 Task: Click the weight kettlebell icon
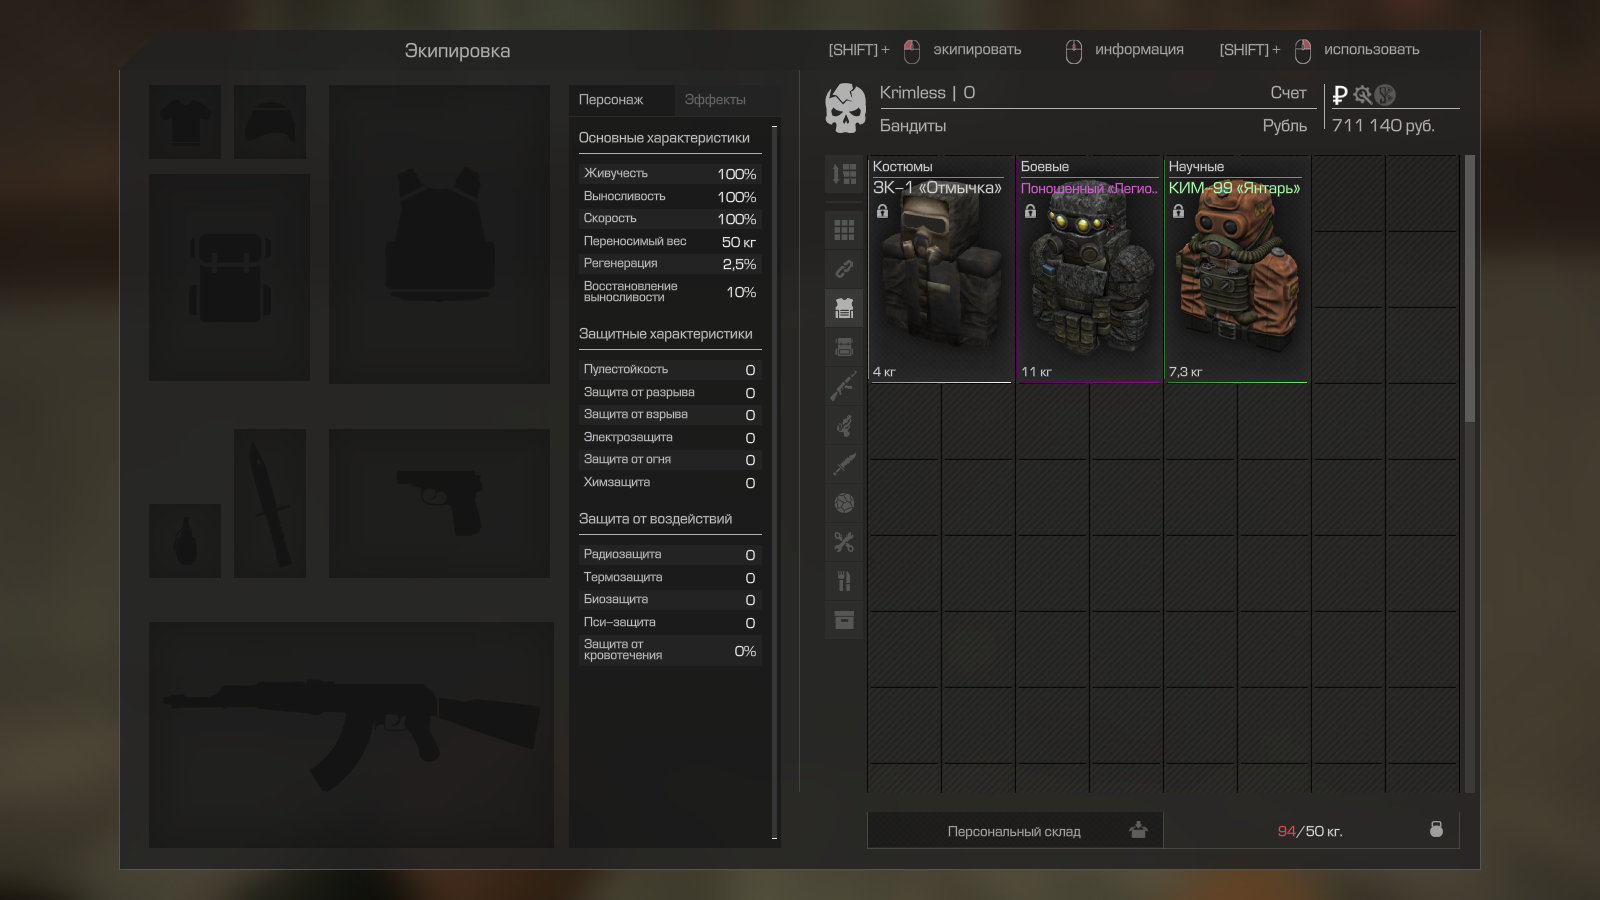(x=1436, y=829)
